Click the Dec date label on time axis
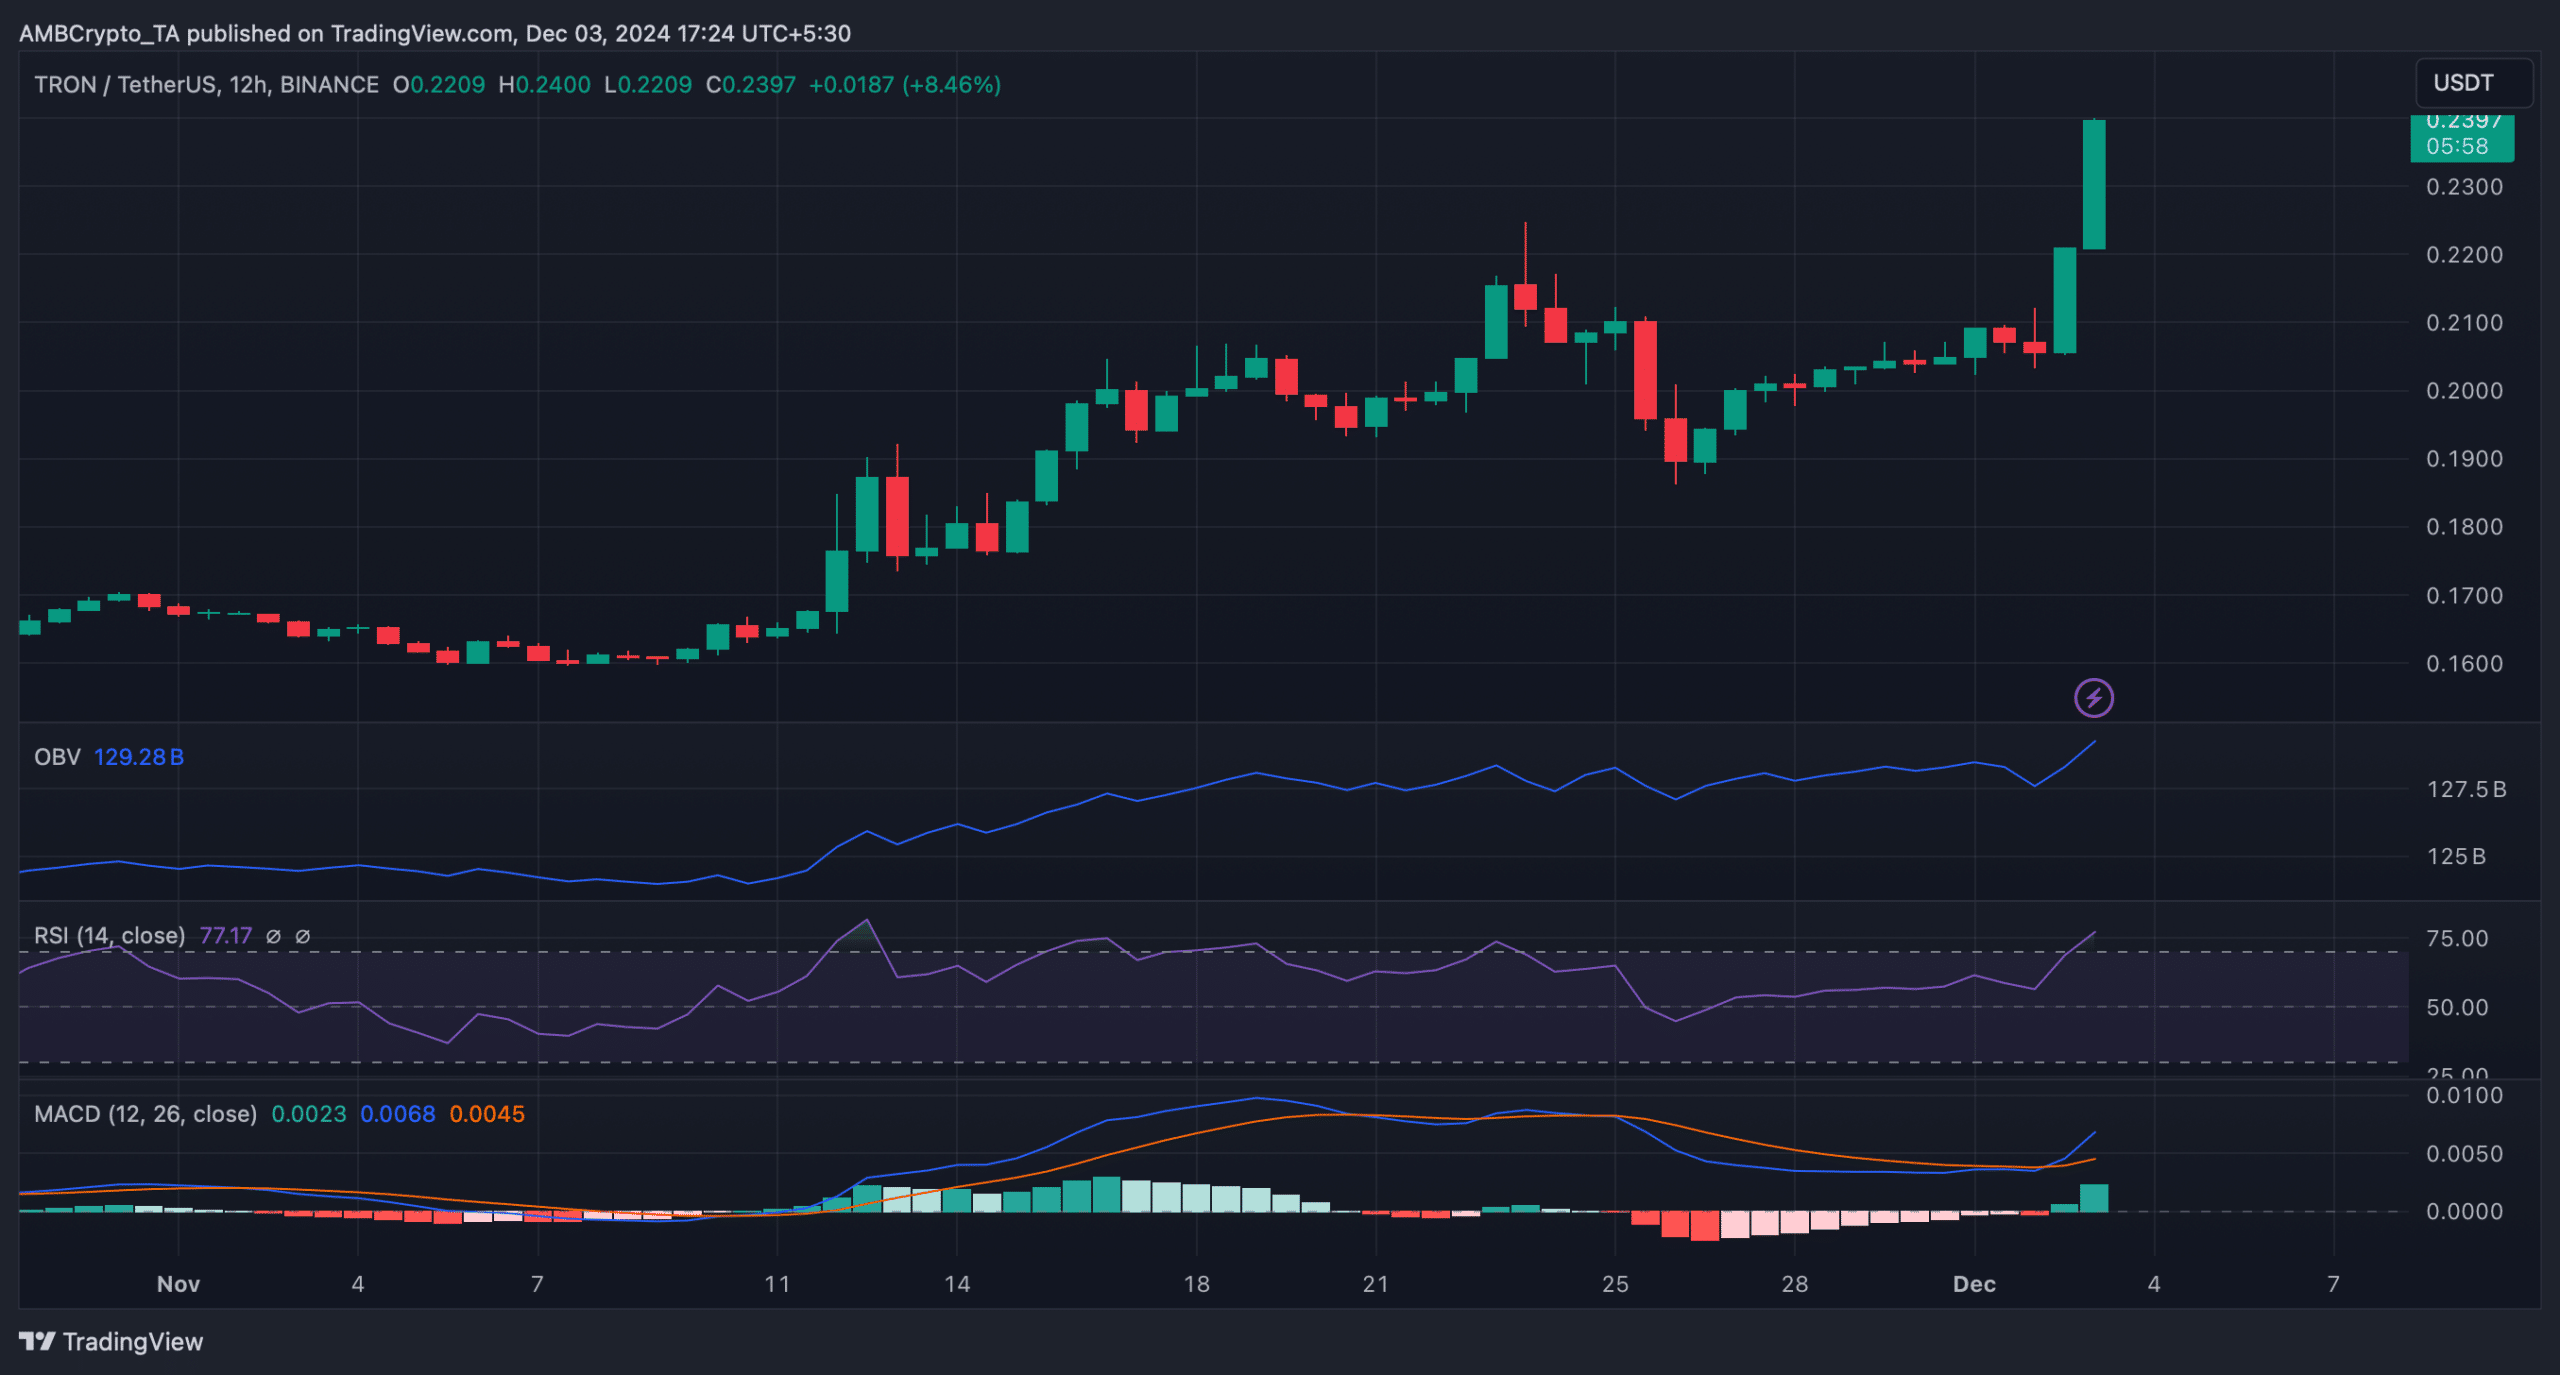Screen dimensions: 2560x1375 (x=1974, y=1285)
